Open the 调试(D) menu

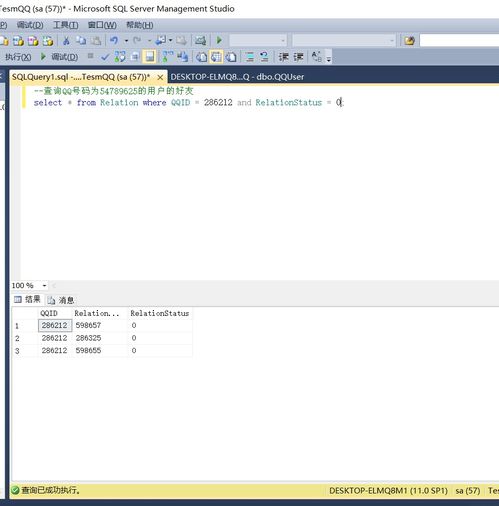[x=30, y=25]
